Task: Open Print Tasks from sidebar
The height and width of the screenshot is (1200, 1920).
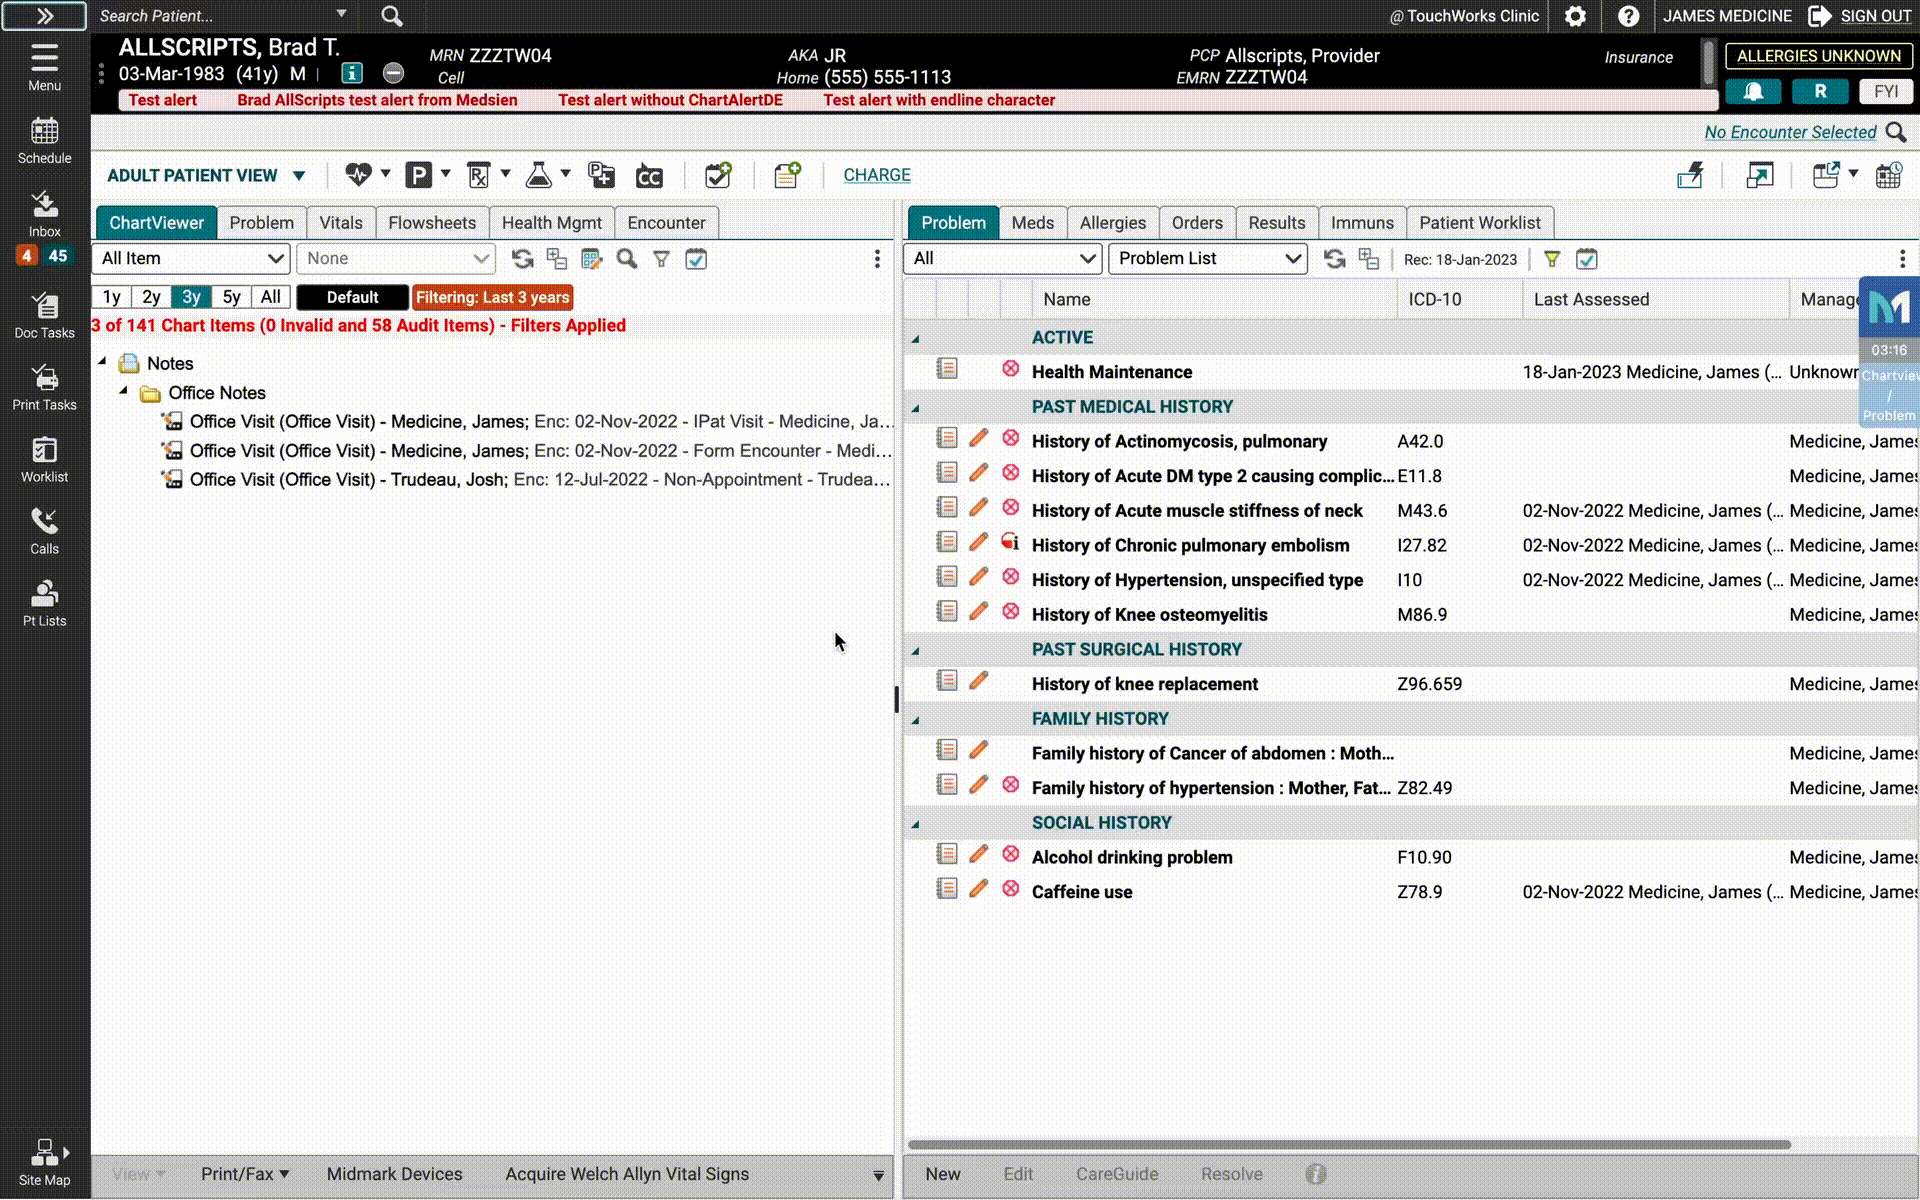Action: 44,387
